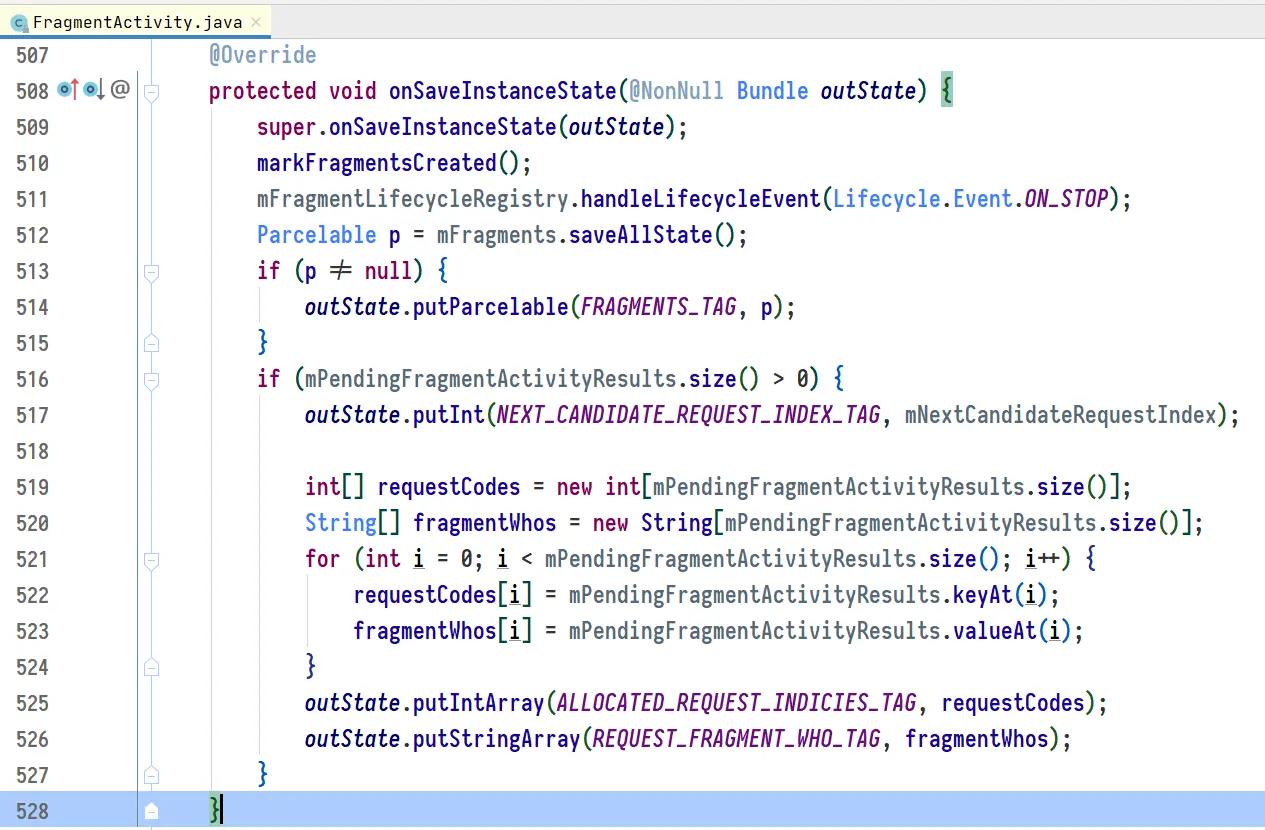Click line number 526 in the gutter

pyautogui.click(x=32, y=739)
